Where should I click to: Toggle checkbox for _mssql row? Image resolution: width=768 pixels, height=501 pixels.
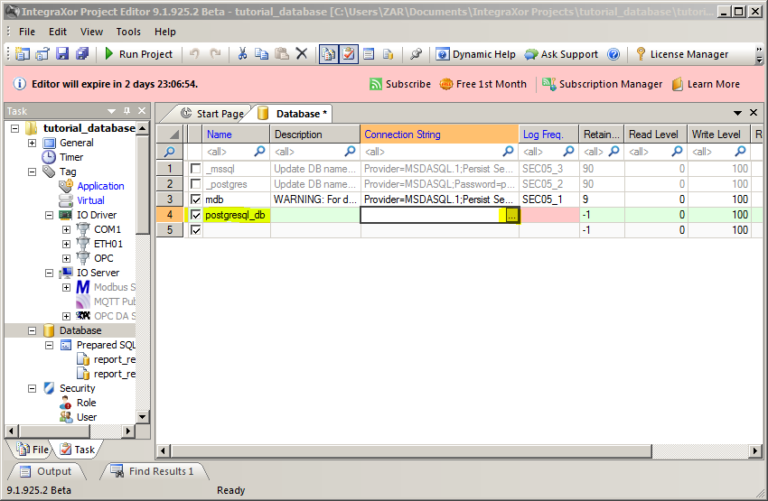click(x=195, y=169)
